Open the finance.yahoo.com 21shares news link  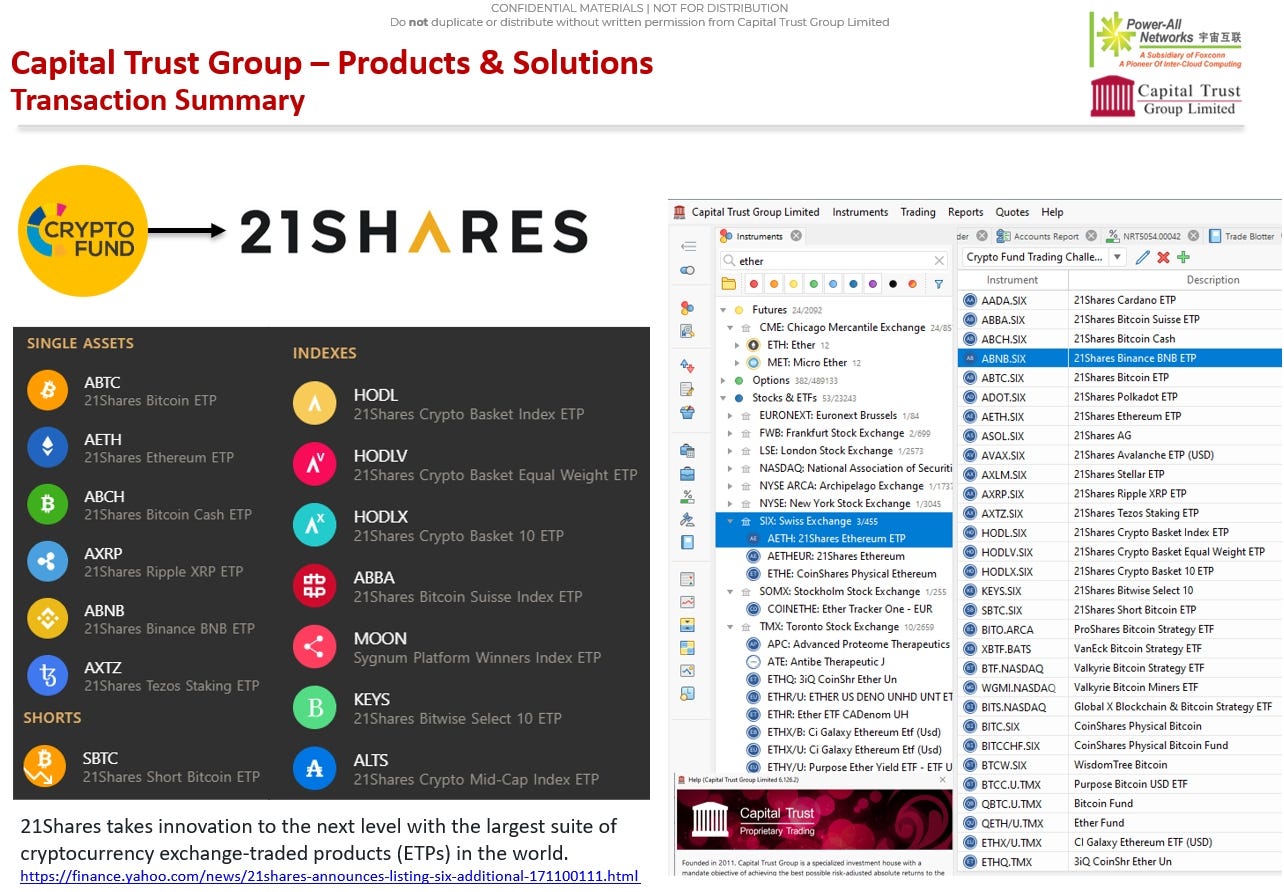[x=329, y=876]
